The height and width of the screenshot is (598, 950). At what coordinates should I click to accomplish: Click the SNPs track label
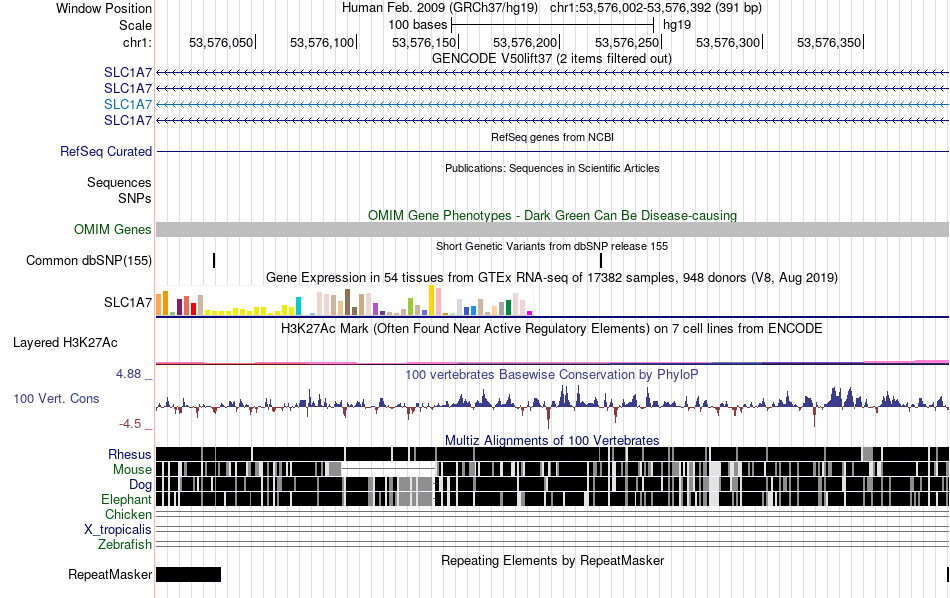(135, 198)
